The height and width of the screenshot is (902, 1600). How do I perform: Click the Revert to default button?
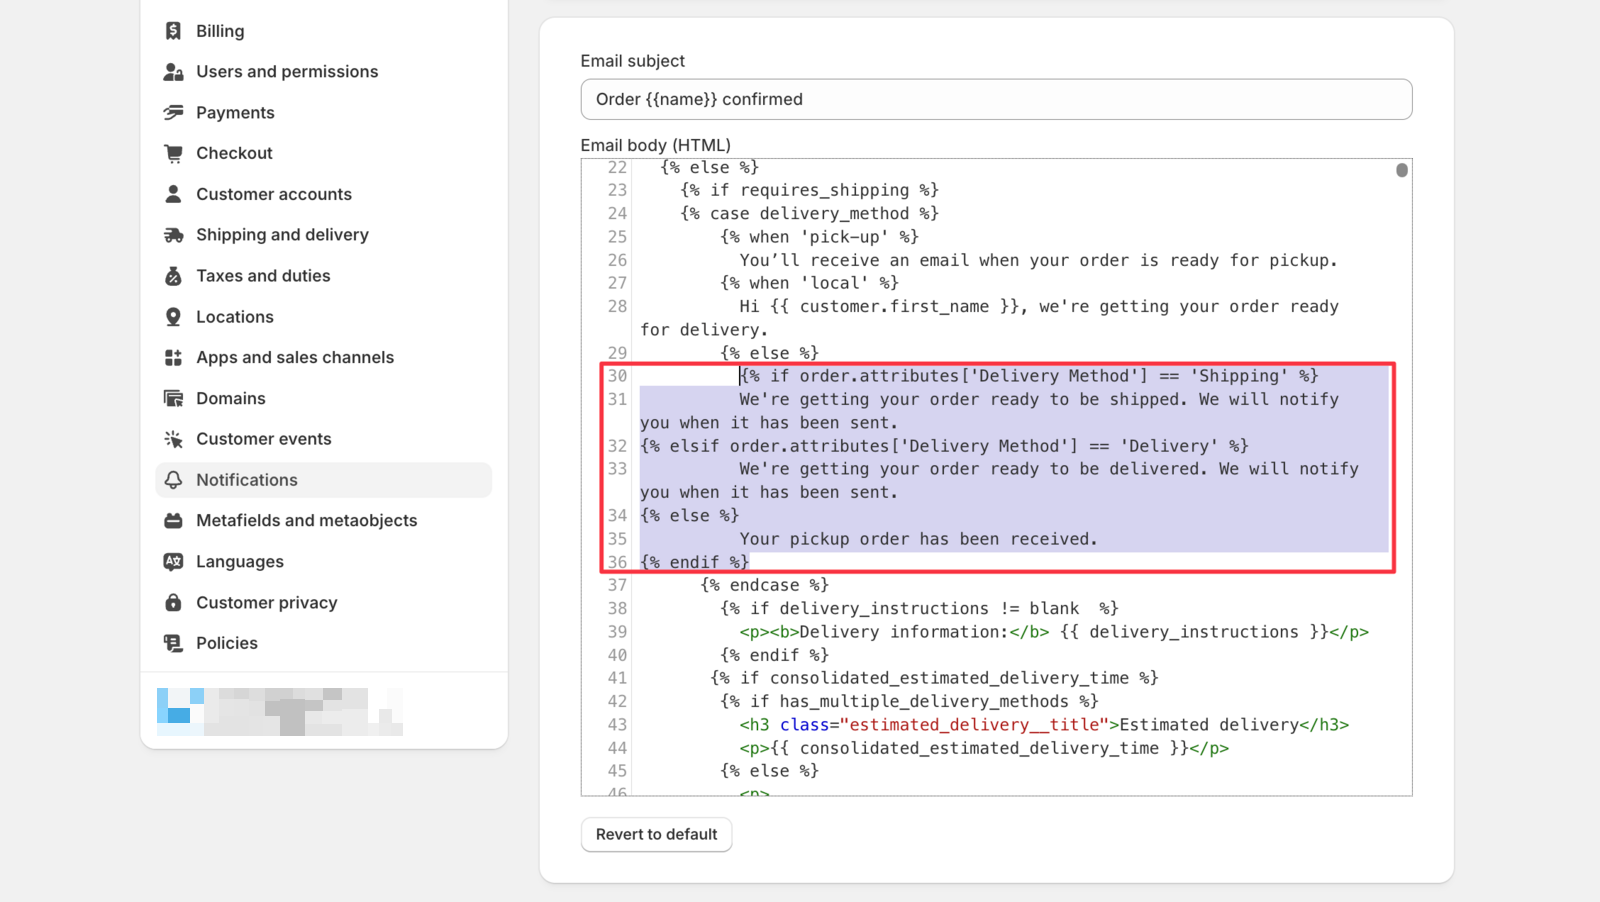pos(656,835)
